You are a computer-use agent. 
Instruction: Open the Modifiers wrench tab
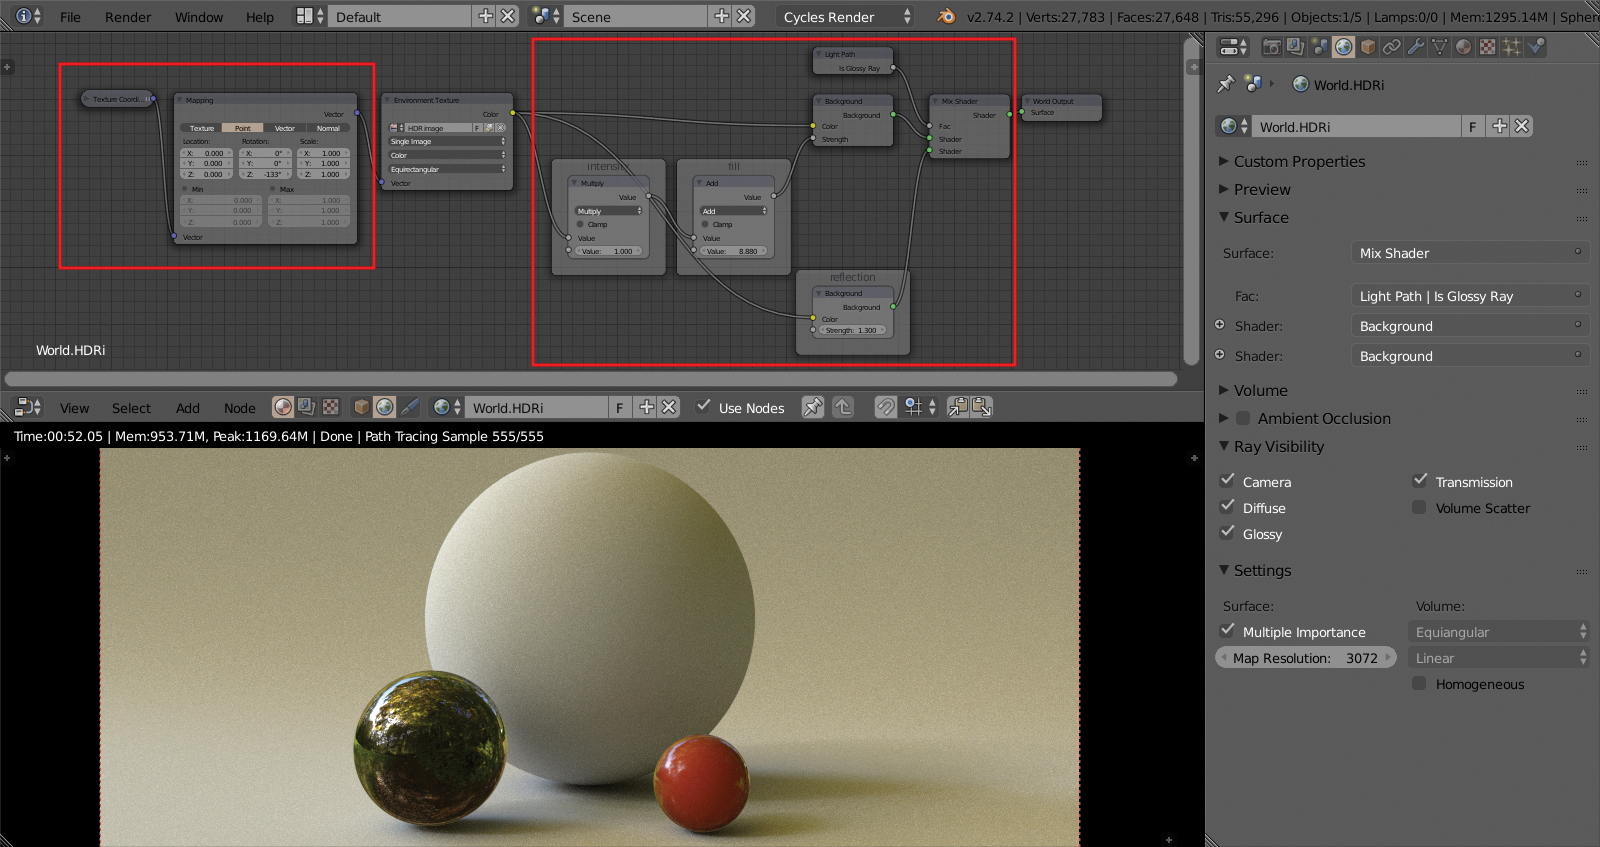[1416, 46]
